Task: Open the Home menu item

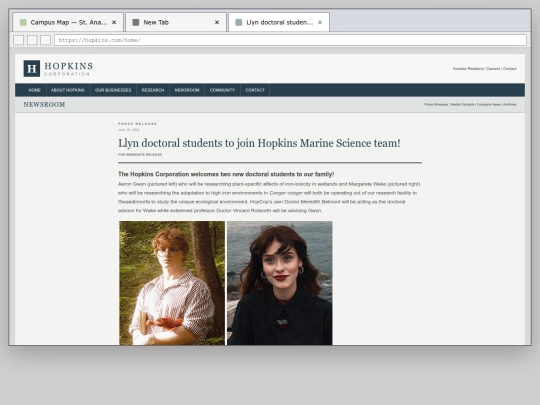Action: [x=34, y=90]
